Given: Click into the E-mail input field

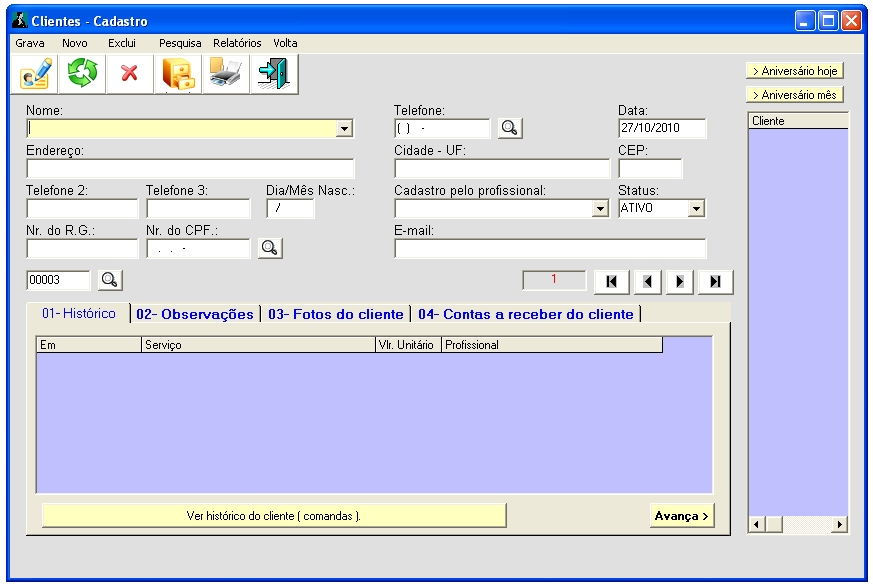Looking at the screenshot, I should pos(550,249).
